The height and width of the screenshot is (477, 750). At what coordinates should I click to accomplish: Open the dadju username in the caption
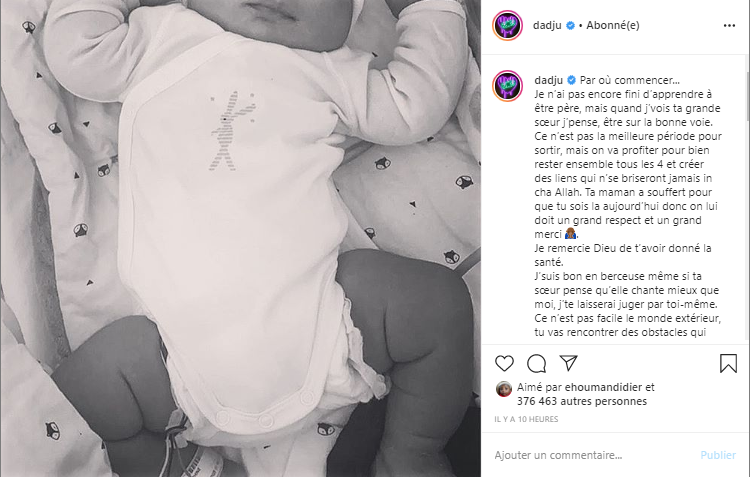548,80
